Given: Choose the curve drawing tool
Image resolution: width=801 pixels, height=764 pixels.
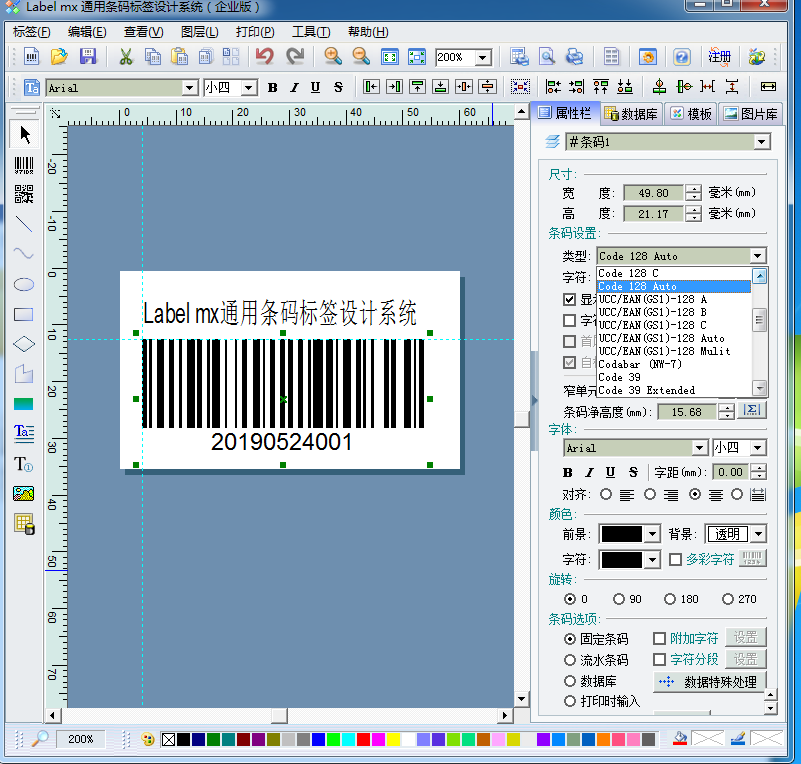Looking at the screenshot, I should pyautogui.click(x=23, y=254).
